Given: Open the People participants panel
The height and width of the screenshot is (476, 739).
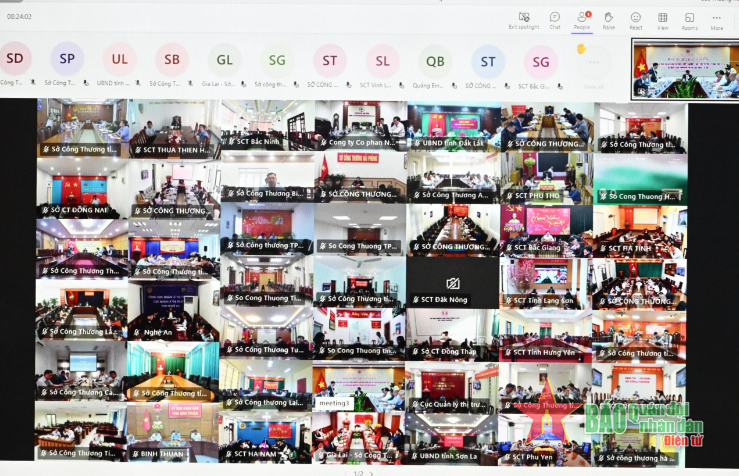Looking at the screenshot, I should (x=582, y=20).
